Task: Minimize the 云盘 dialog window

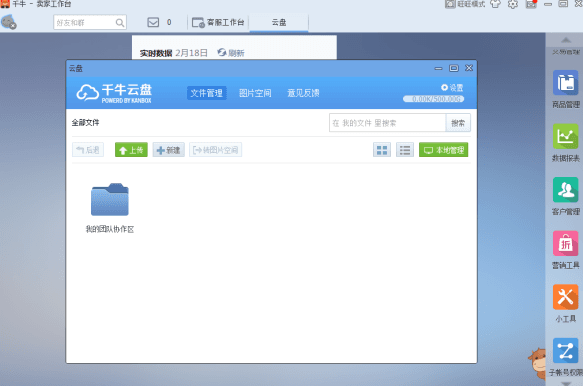Action: [x=438, y=68]
